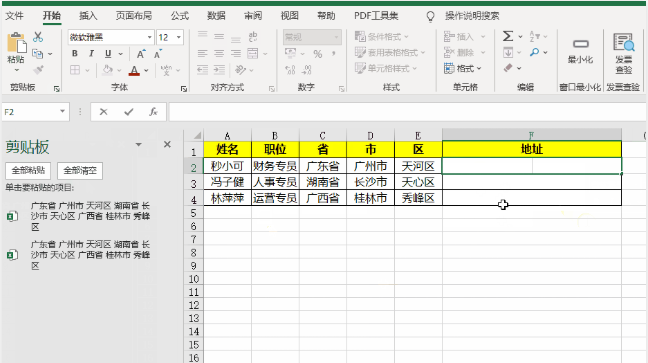This screenshot has height=363, width=648.
Task: Align text to top
Action: pyautogui.click(x=202, y=36)
